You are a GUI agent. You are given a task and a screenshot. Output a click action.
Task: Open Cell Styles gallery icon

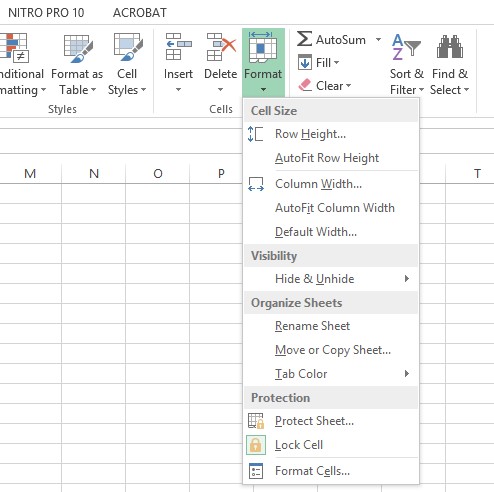(128, 47)
